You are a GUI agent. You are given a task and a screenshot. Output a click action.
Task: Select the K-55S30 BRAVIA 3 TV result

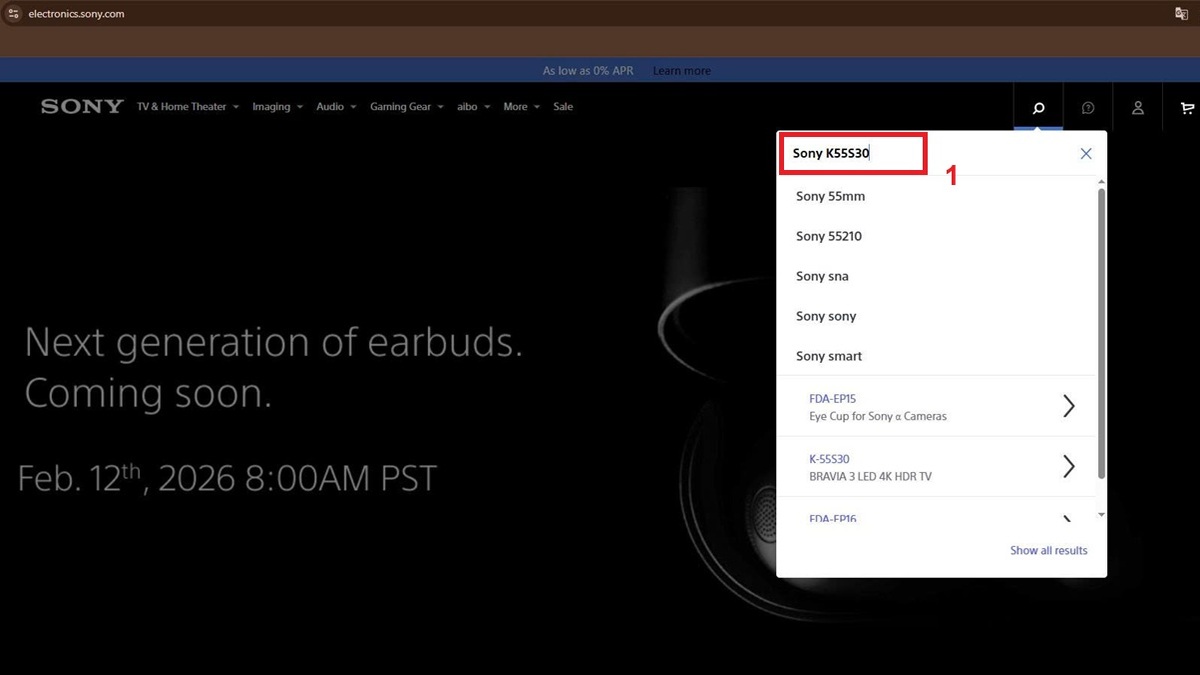940,467
